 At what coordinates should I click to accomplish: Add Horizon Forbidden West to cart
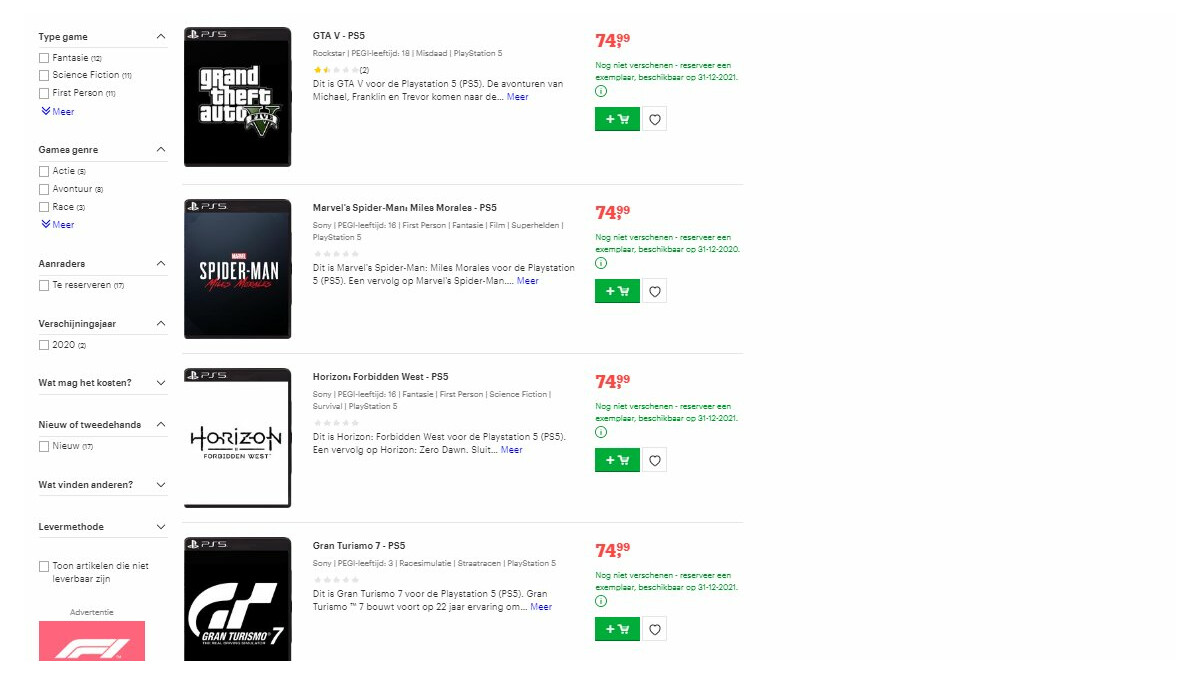tap(617, 460)
